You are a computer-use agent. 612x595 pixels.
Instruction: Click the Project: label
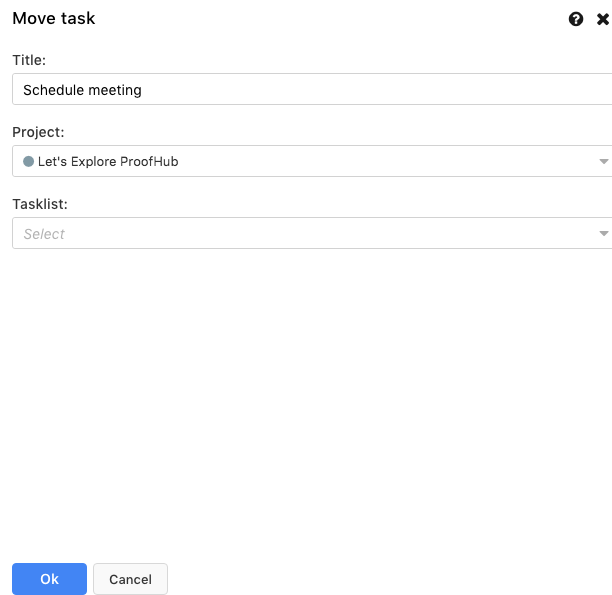(38, 132)
